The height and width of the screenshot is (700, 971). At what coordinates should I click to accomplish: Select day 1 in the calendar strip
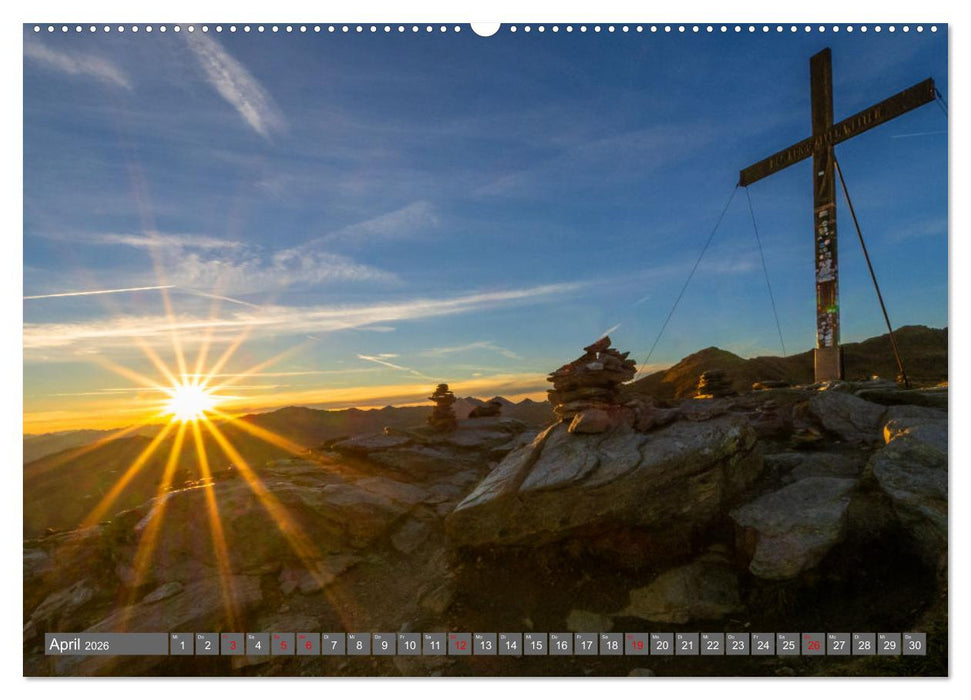181,644
